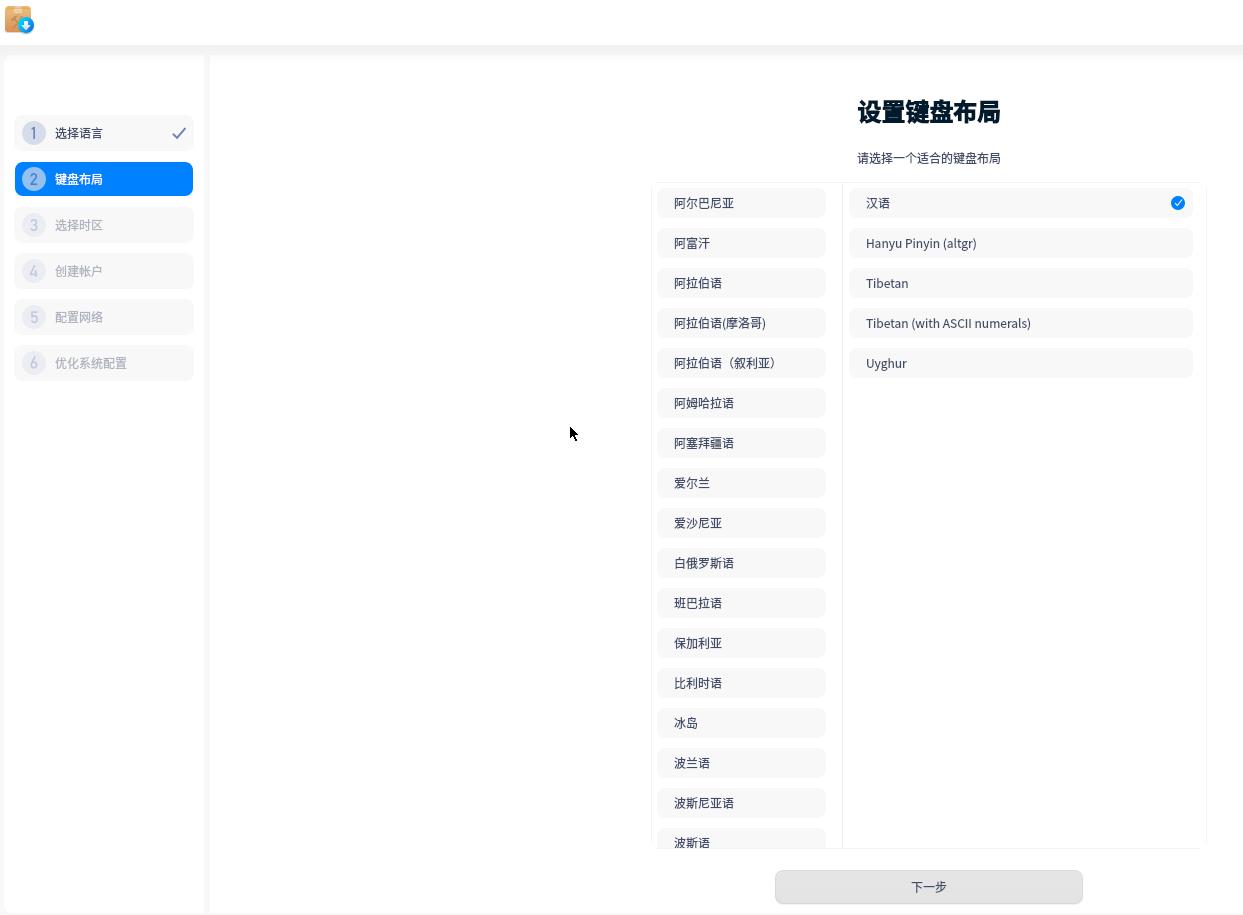The height and width of the screenshot is (915, 1243).
Task: Choose the Tibetan keyboard variant
Action: point(1020,283)
